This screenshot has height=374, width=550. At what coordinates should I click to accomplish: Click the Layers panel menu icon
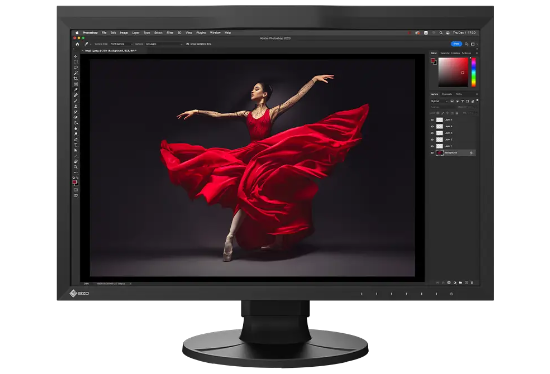point(477,94)
